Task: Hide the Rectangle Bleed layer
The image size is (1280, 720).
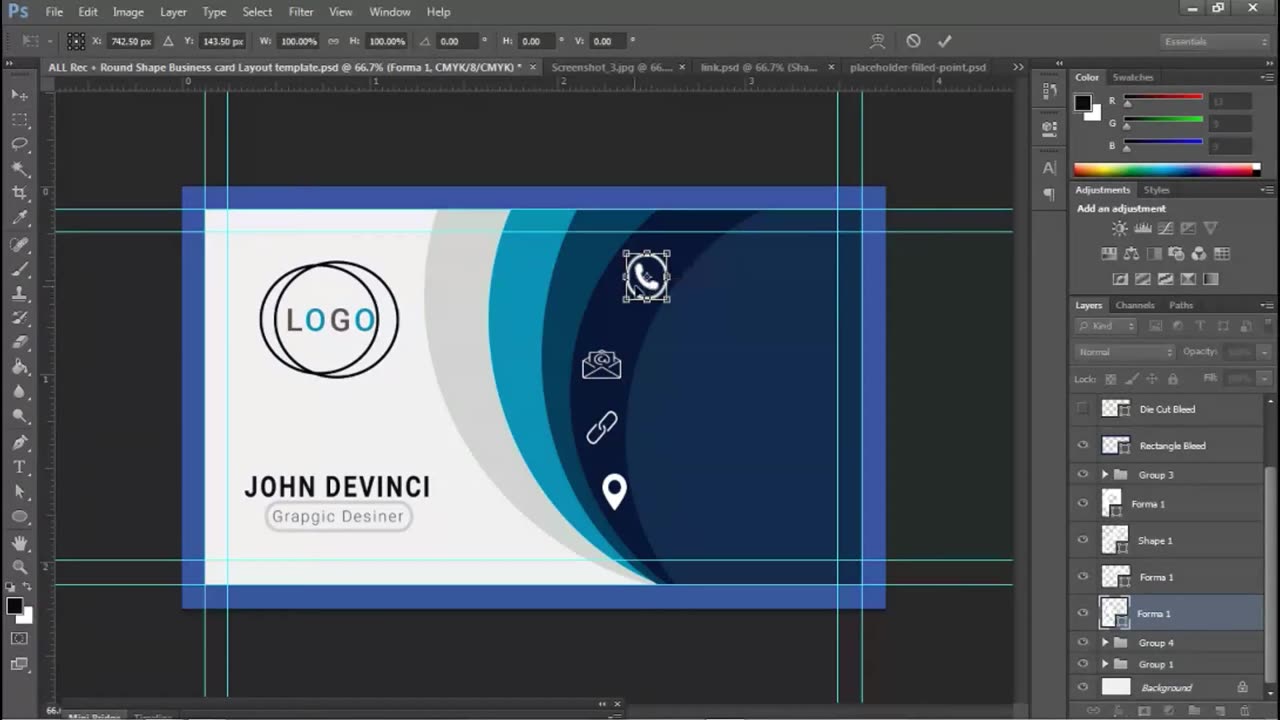Action: [1082, 446]
